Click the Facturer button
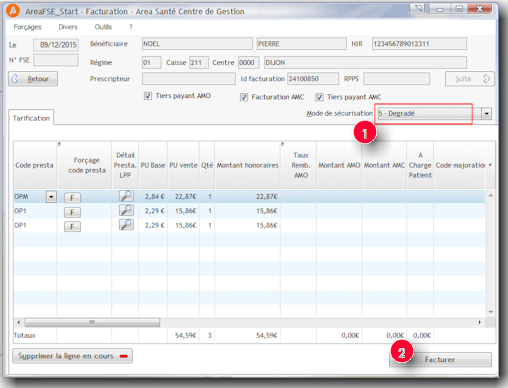This screenshot has height=388, width=508. [x=440, y=360]
